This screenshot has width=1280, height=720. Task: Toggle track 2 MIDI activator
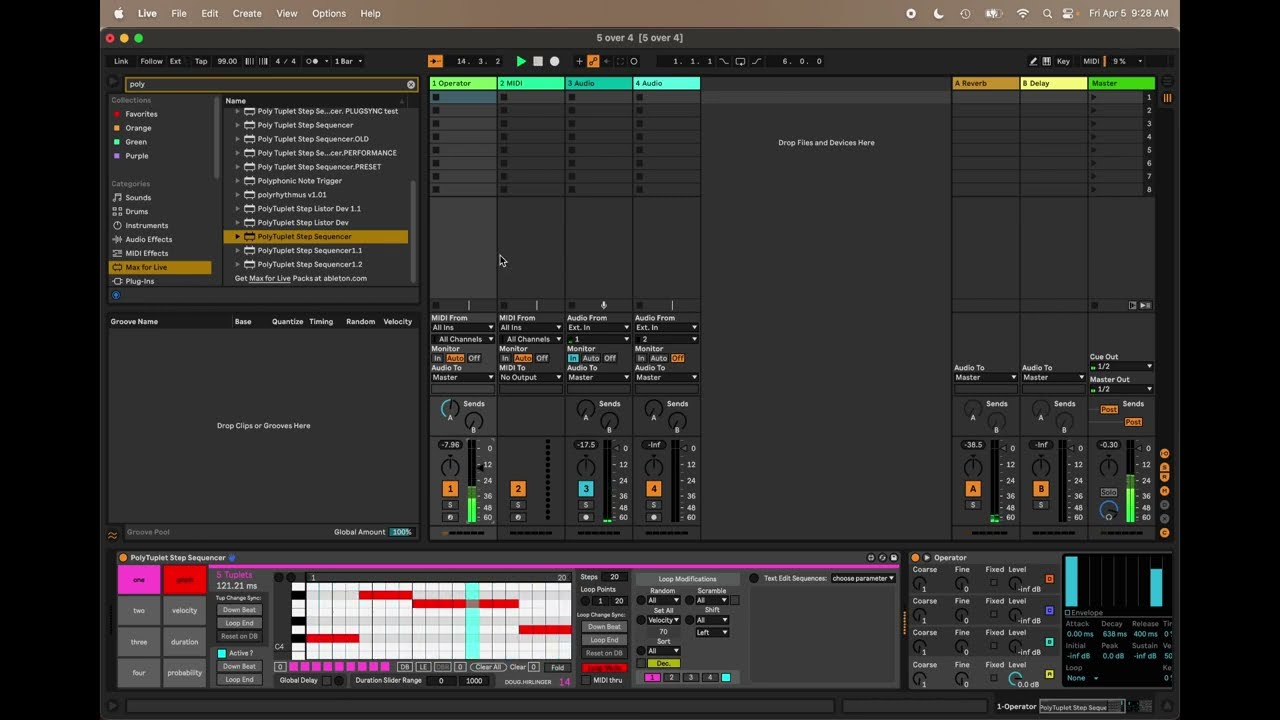point(518,489)
